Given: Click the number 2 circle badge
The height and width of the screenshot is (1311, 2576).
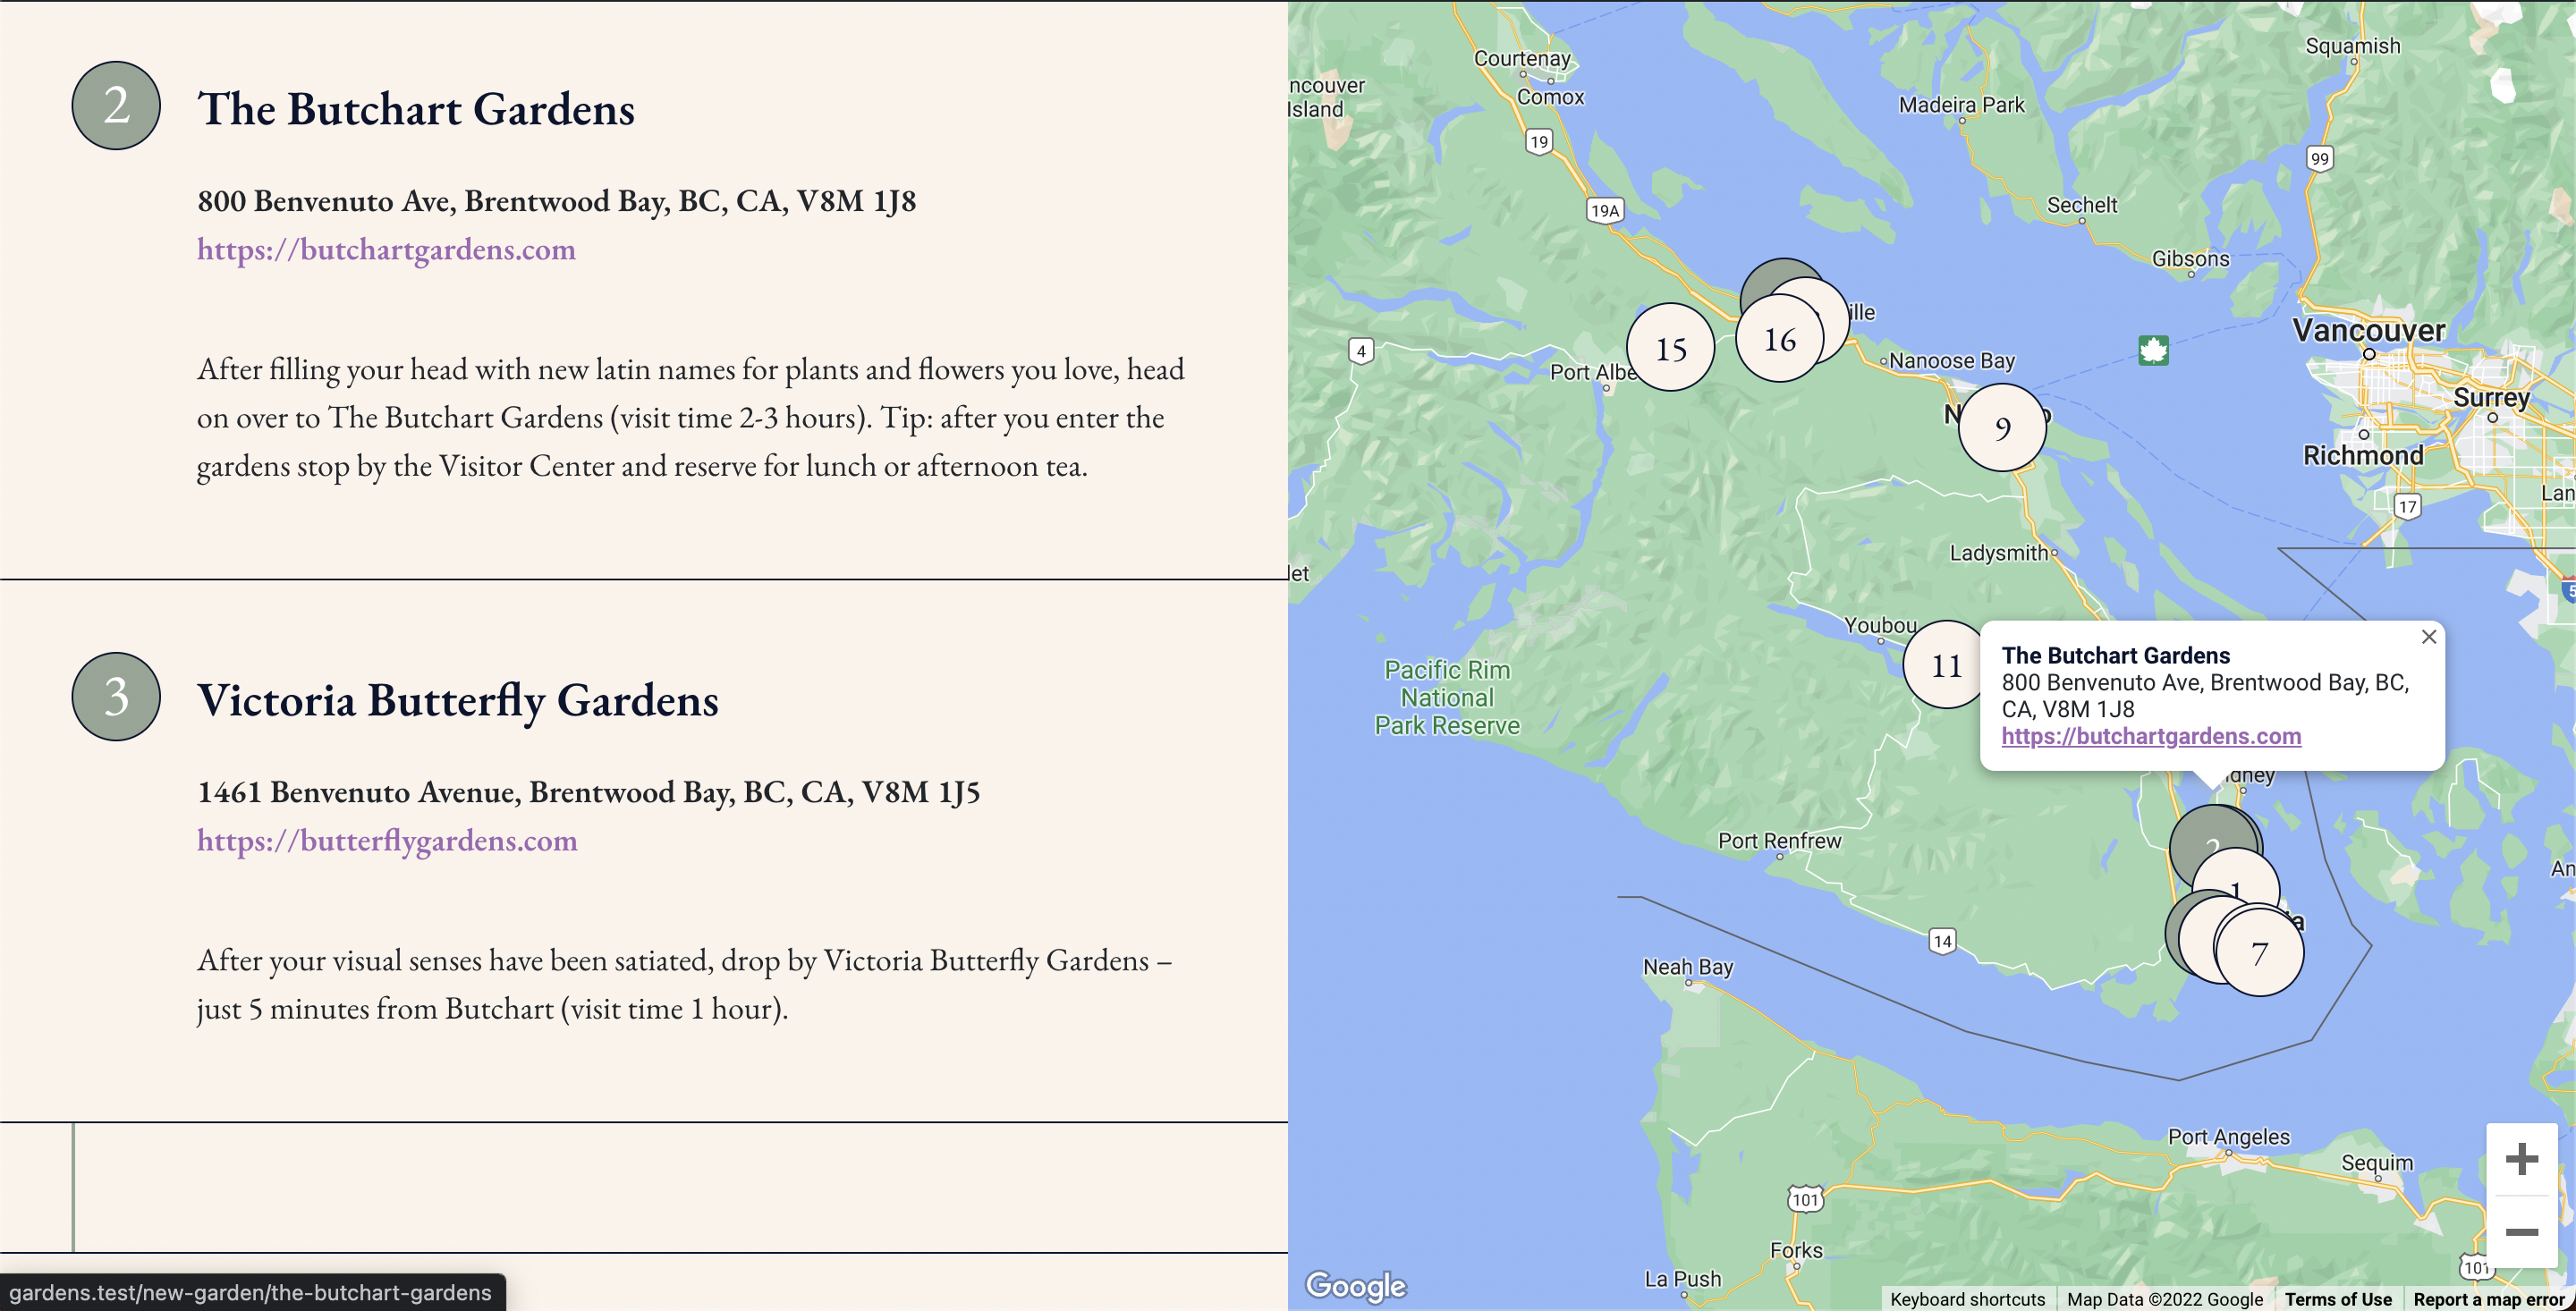Looking at the screenshot, I should pos(116,106).
